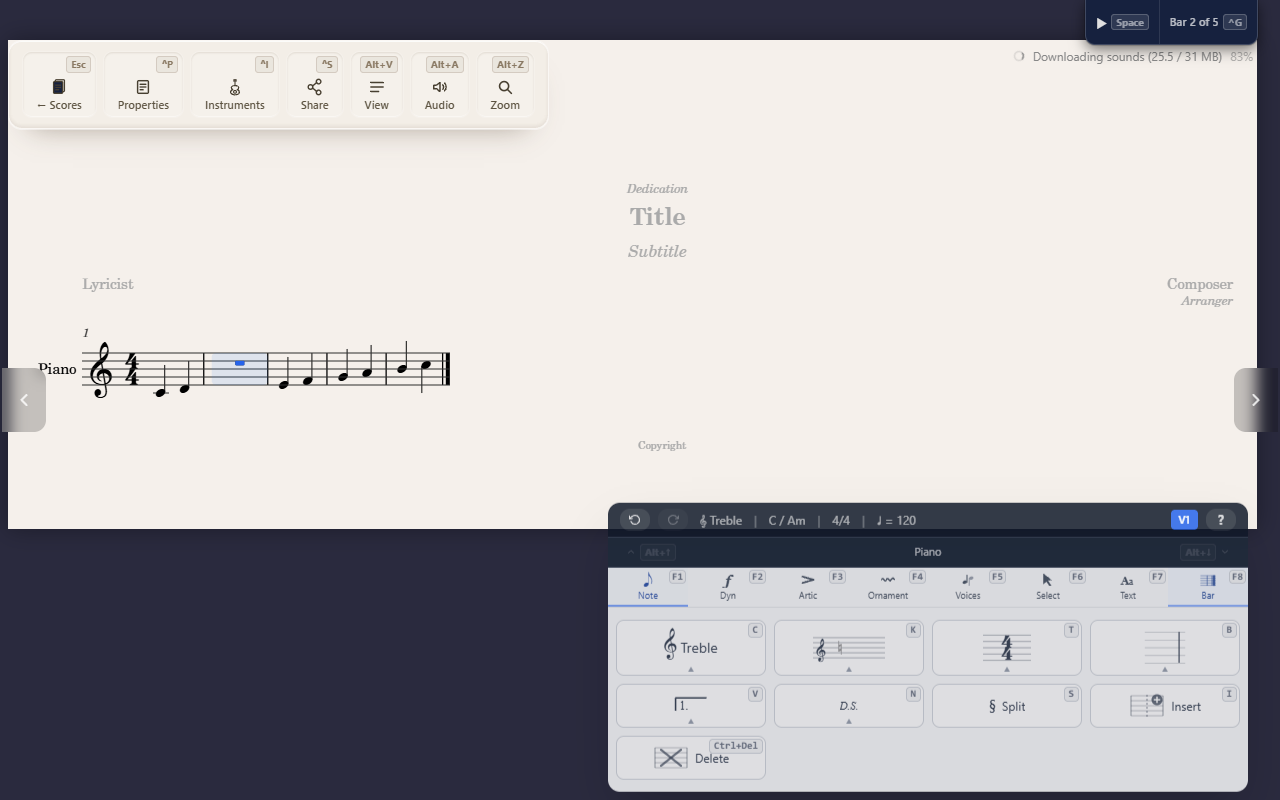This screenshot has width=1280, height=800.
Task: Open help with question mark button
Action: click(x=1220, y=520)
